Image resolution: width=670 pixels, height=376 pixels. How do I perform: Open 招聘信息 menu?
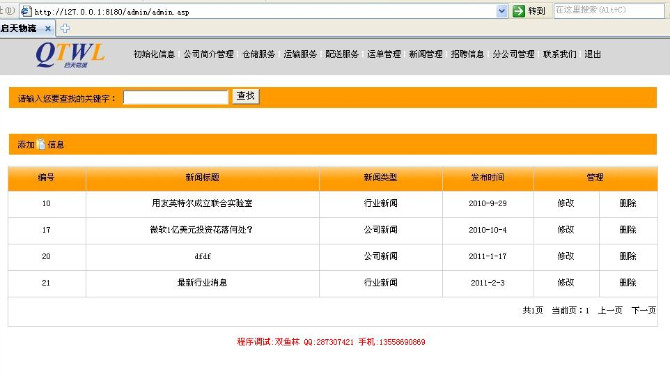point(467,54)
